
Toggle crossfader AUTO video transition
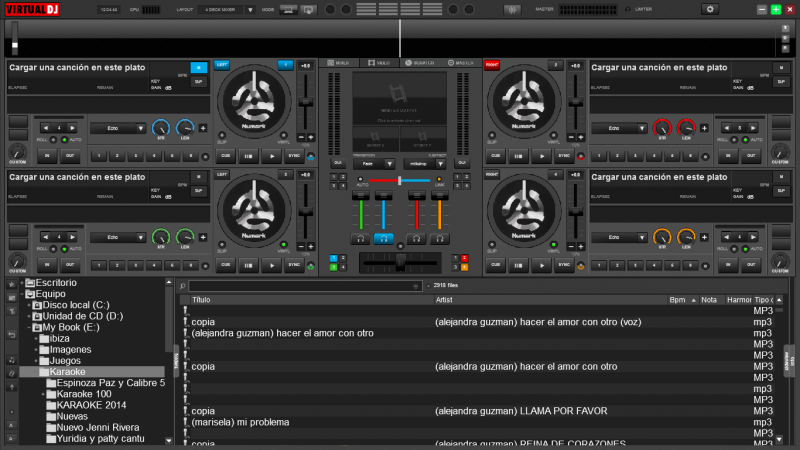[360, 180]
